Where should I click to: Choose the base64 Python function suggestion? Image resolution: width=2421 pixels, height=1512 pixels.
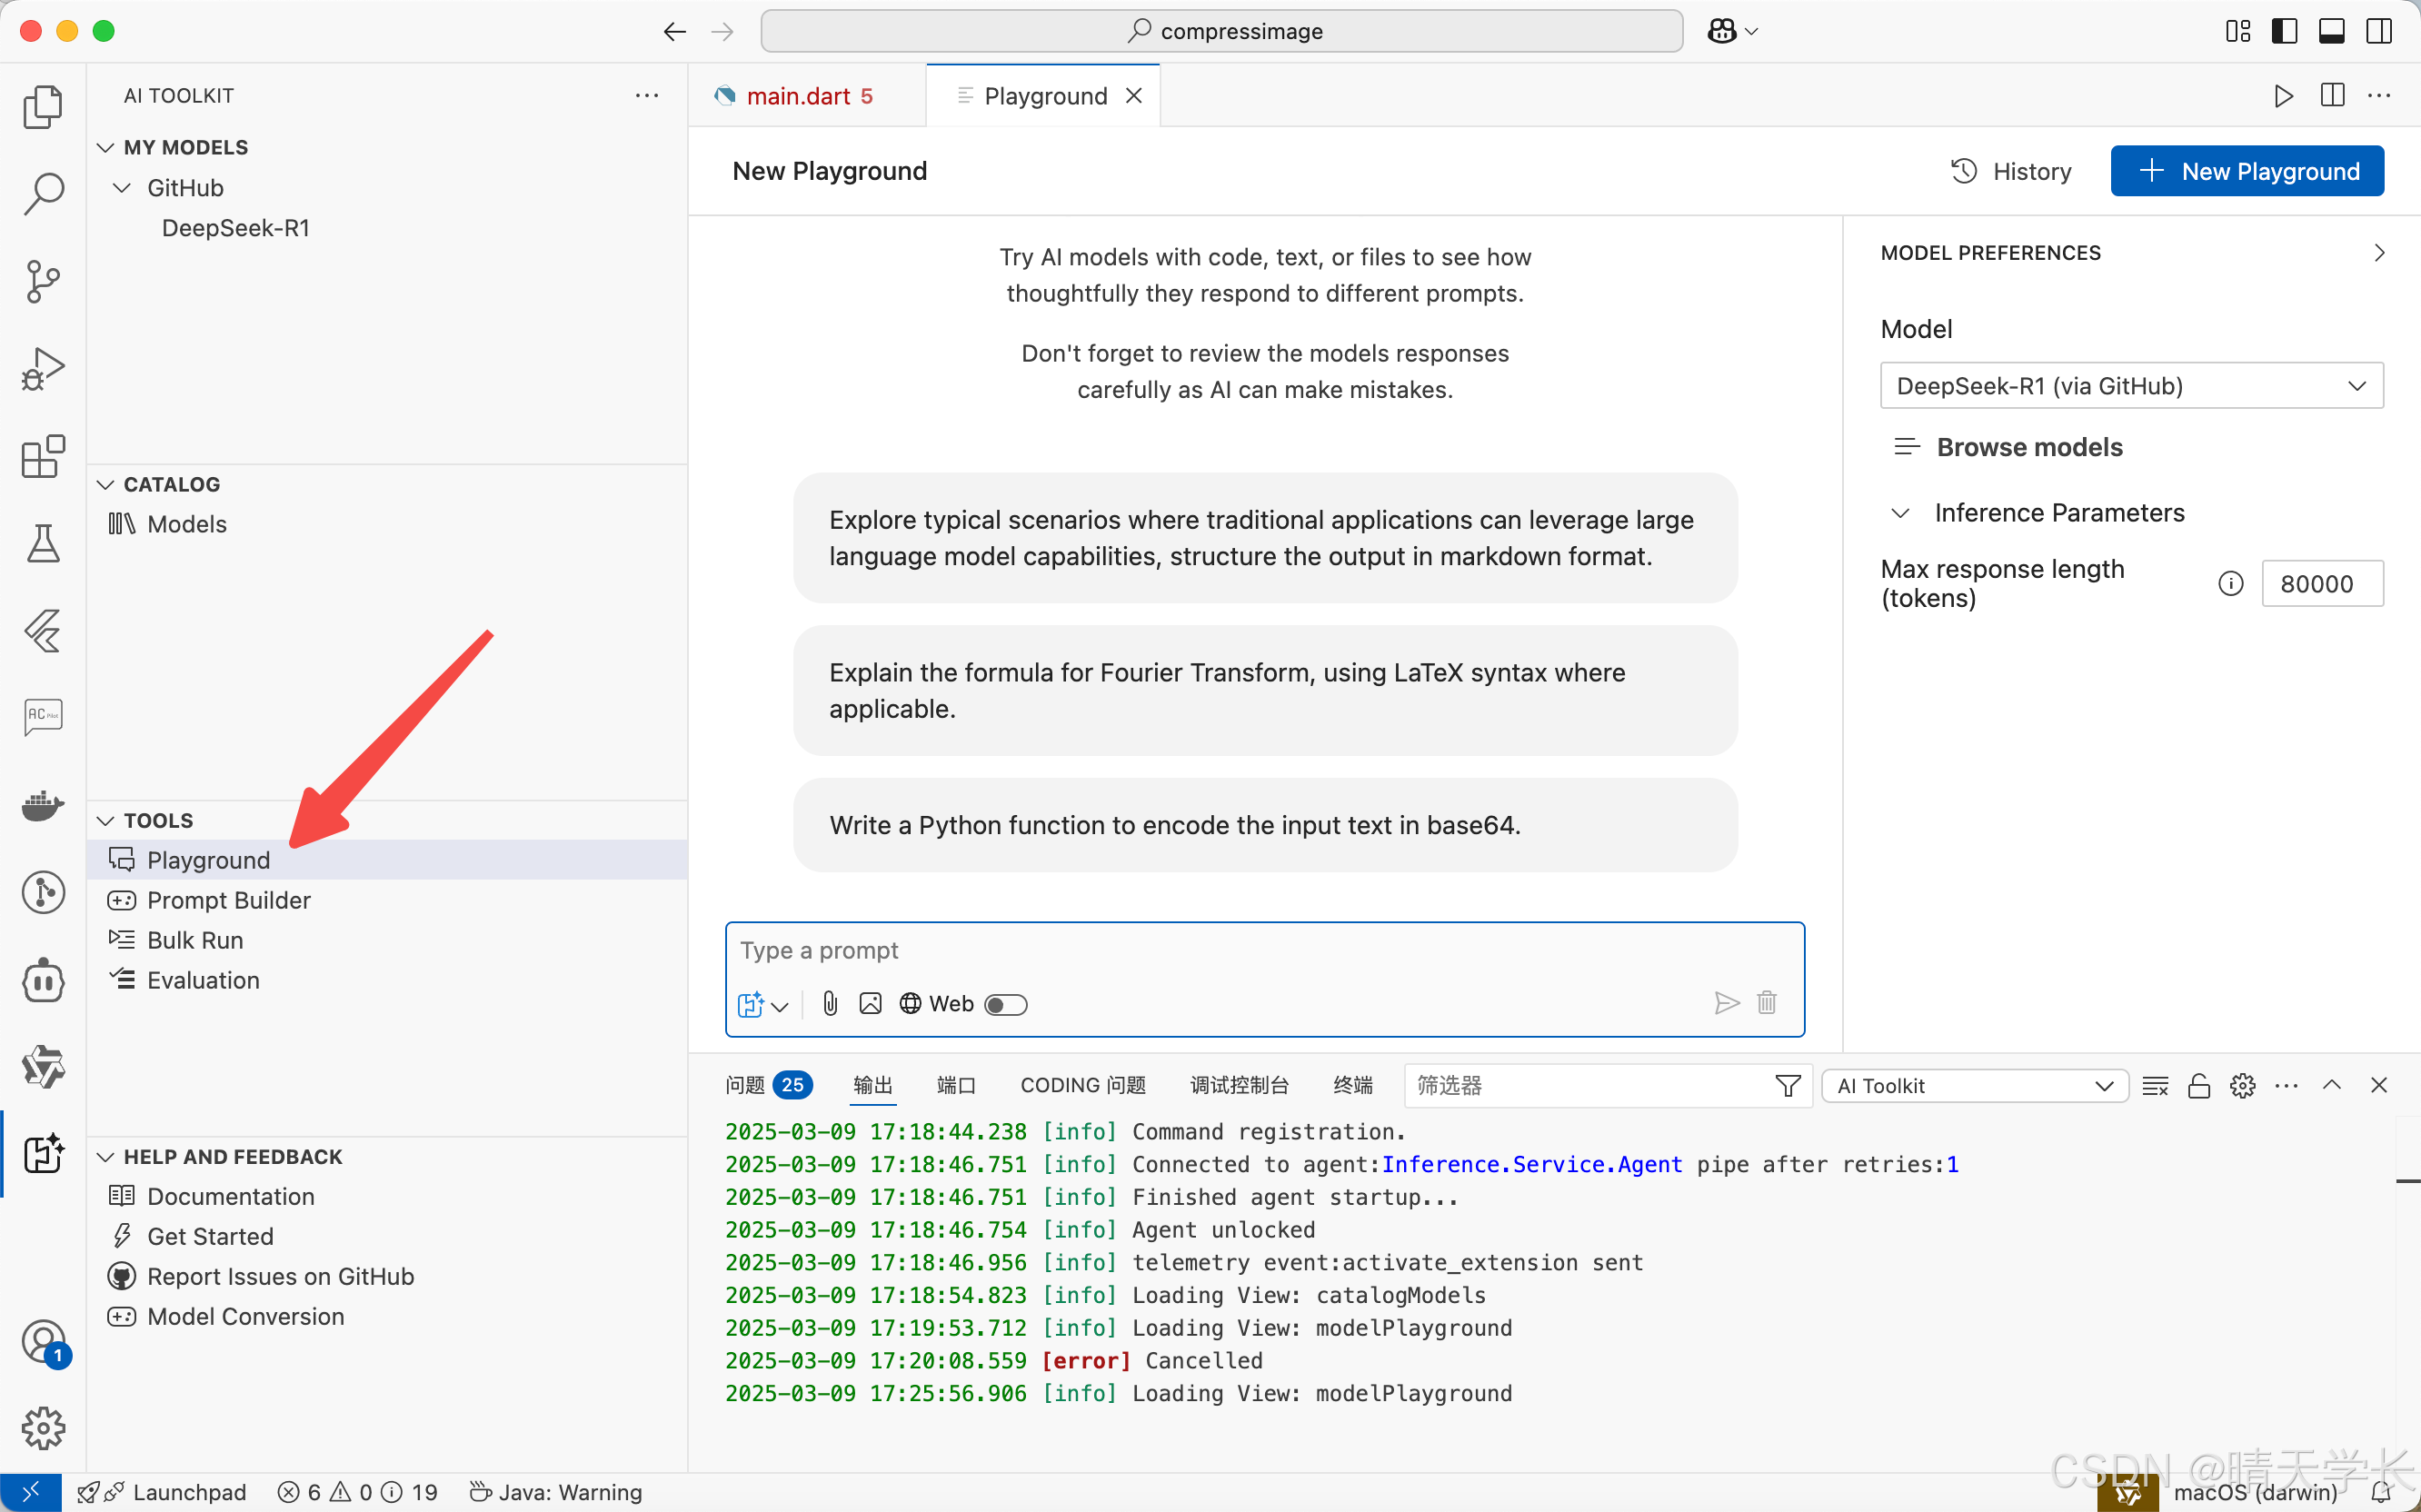(x=1265, y=825)
